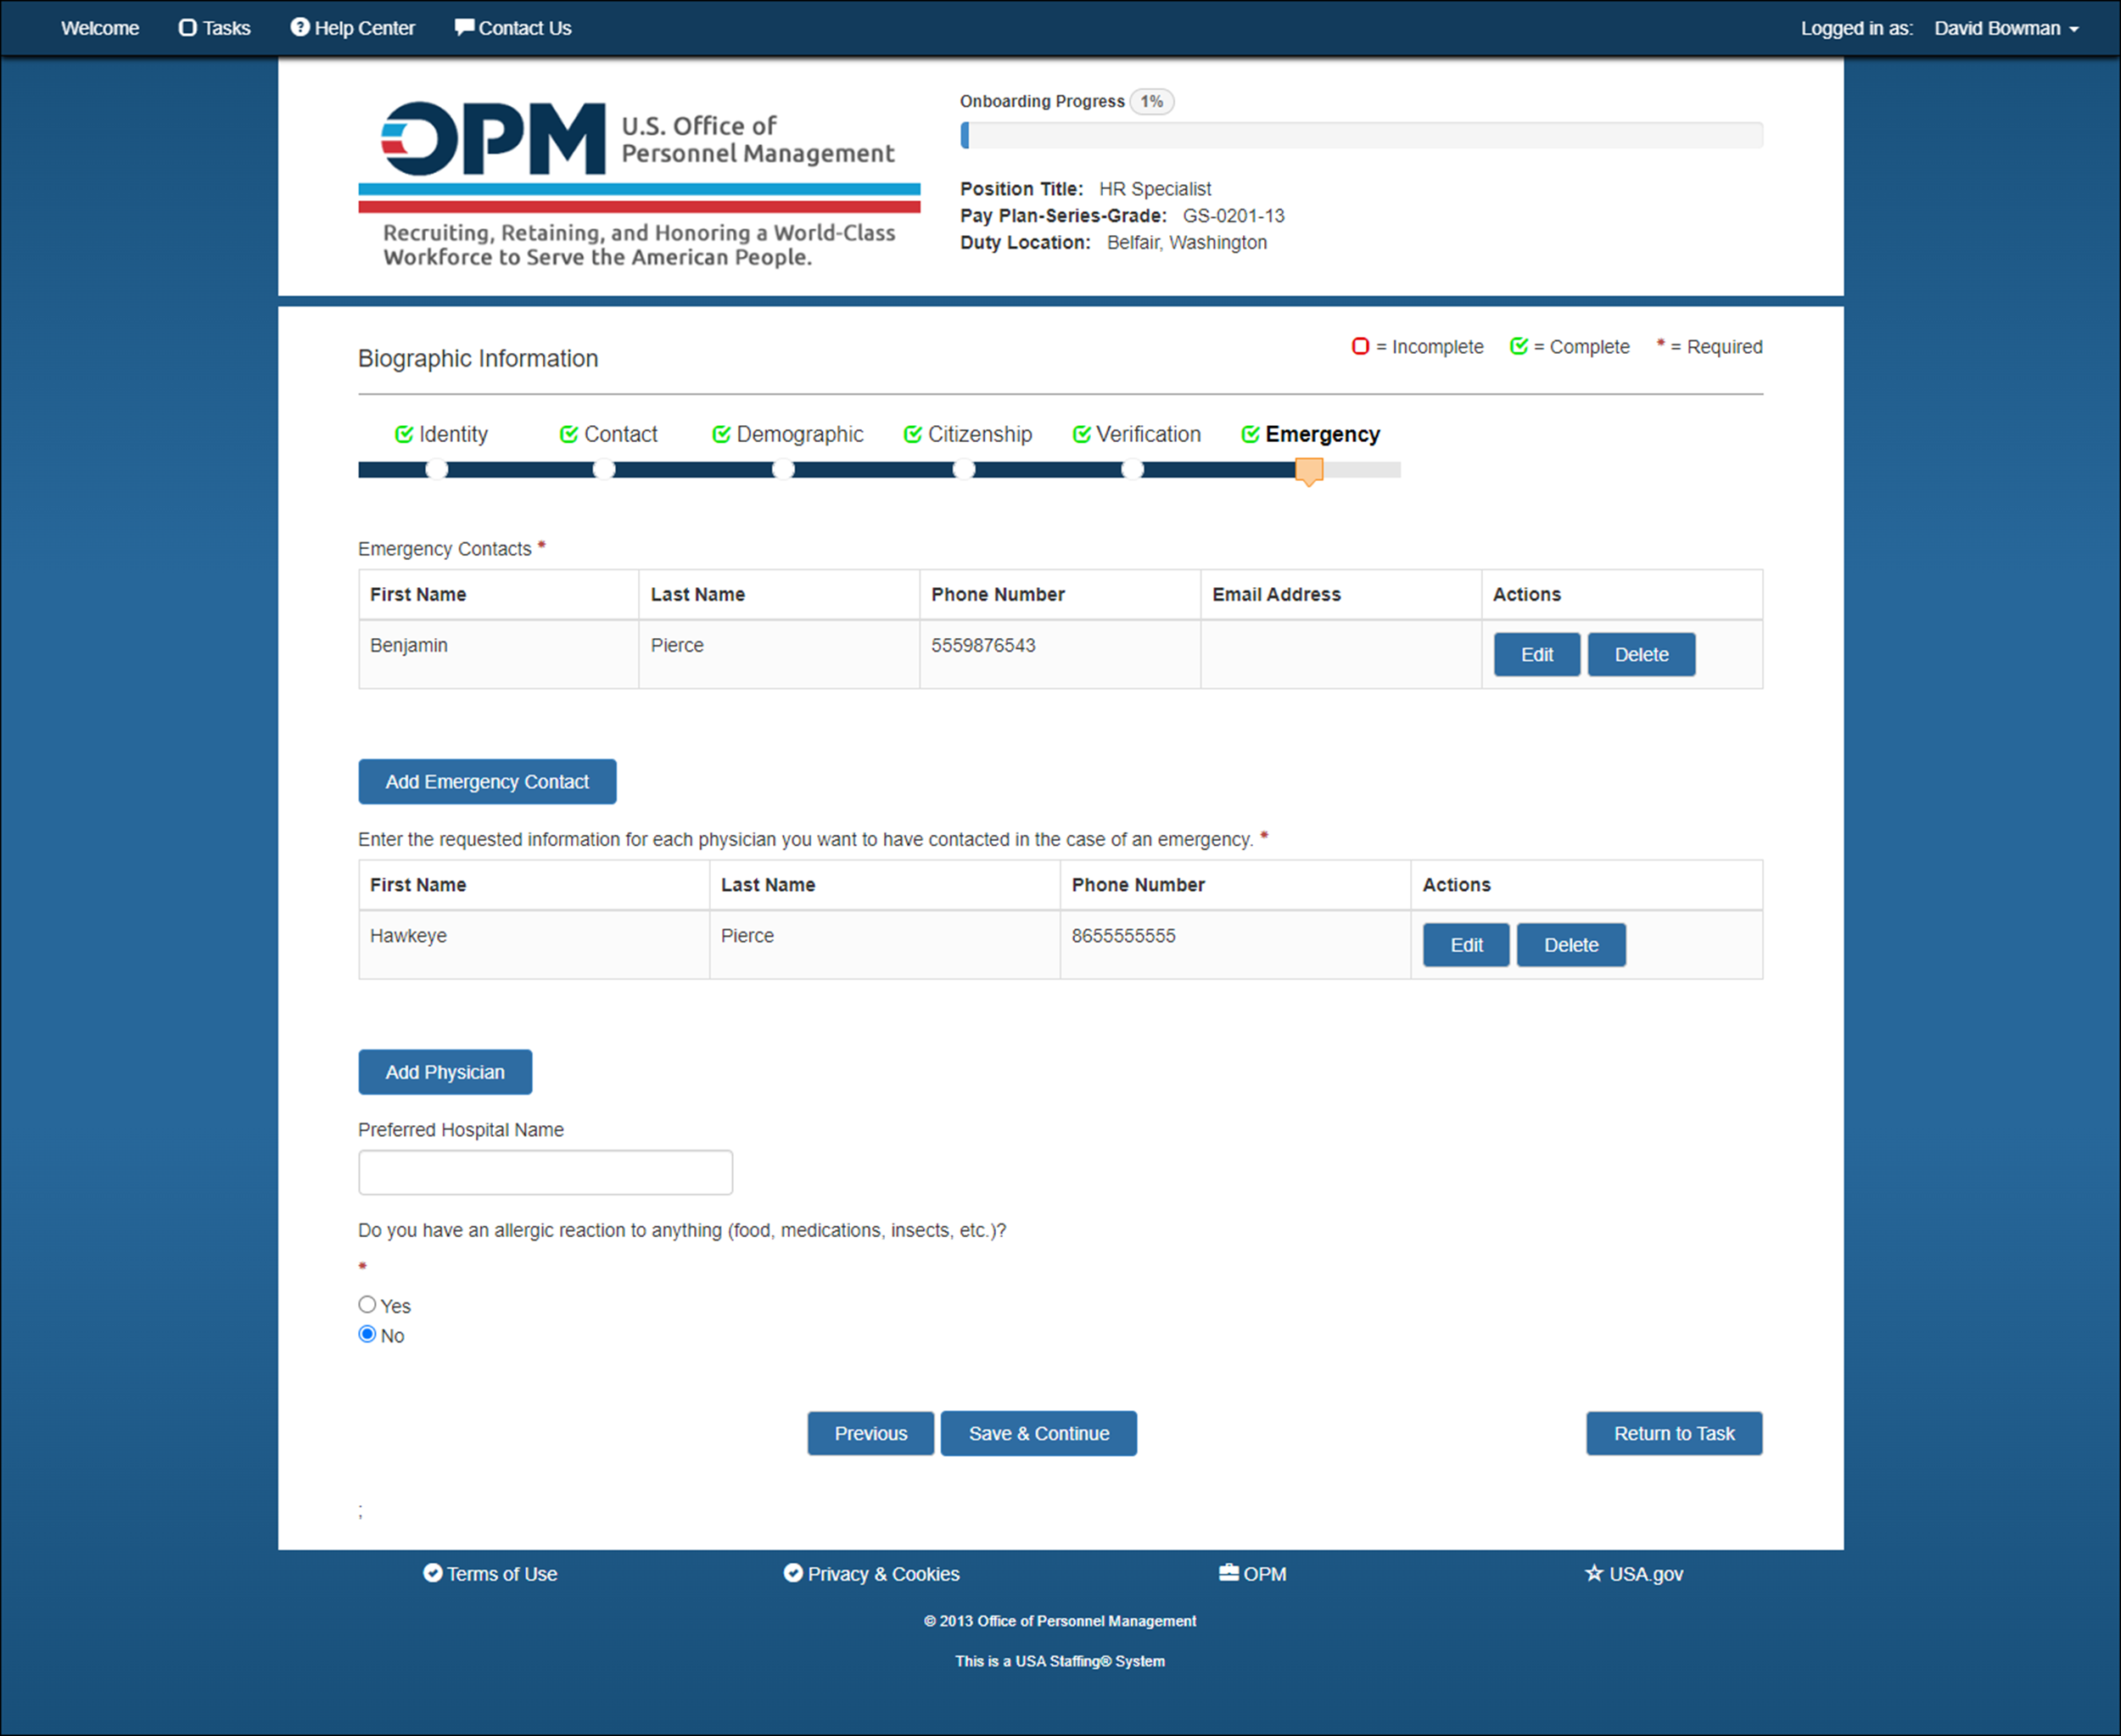The width and height of the screenshot is (2121, 1736).
Task: Click the USA.gov star icon
Action: coord(1594,1573)
